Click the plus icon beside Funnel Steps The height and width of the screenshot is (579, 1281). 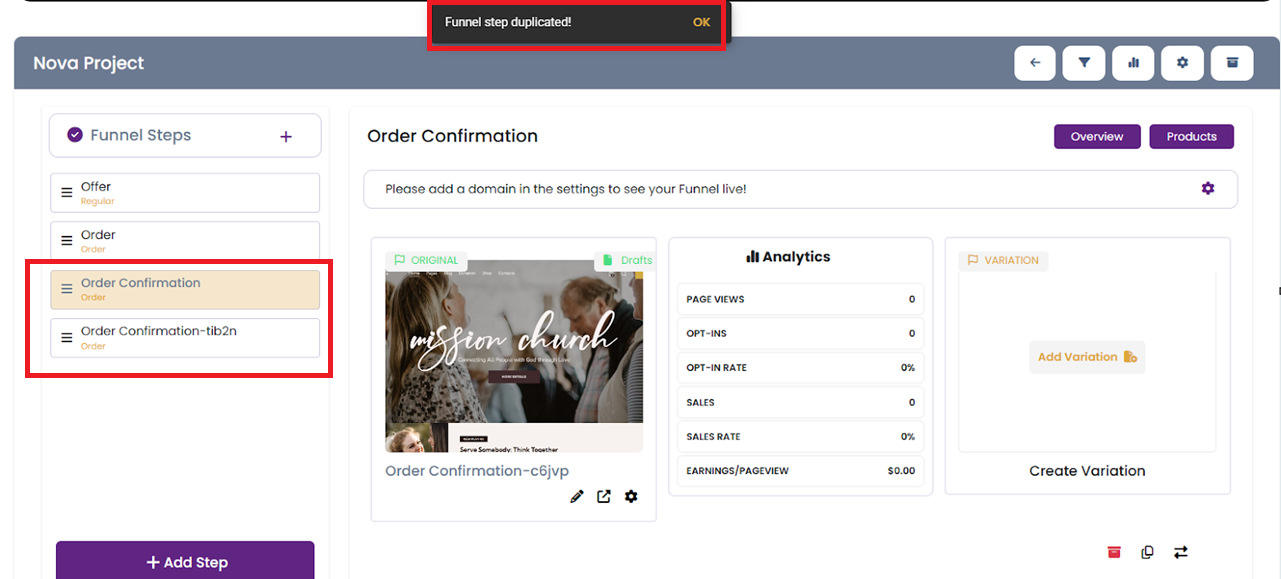pyautogui.click(x=286, y=136)
